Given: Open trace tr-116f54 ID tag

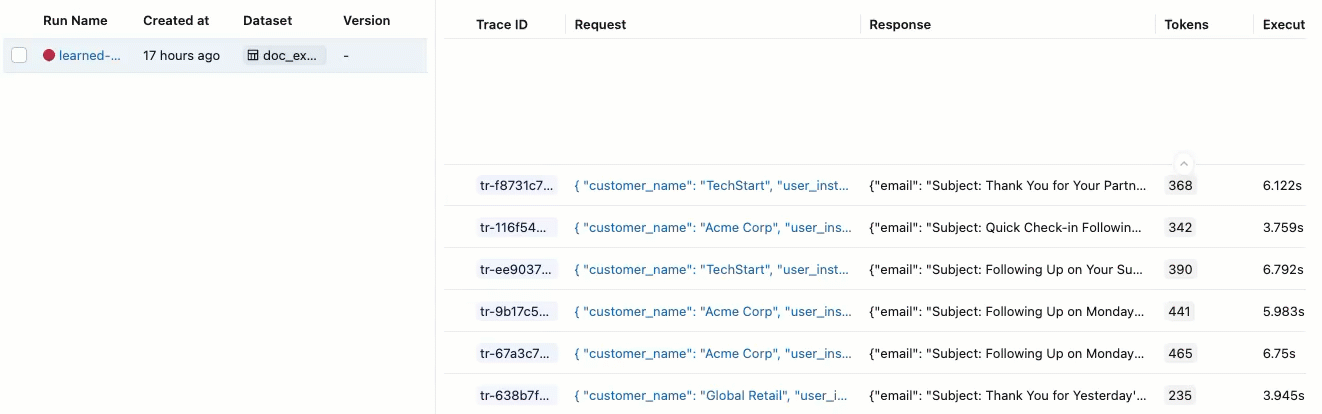Looking at the screenshot, I should tap(516, 227).
